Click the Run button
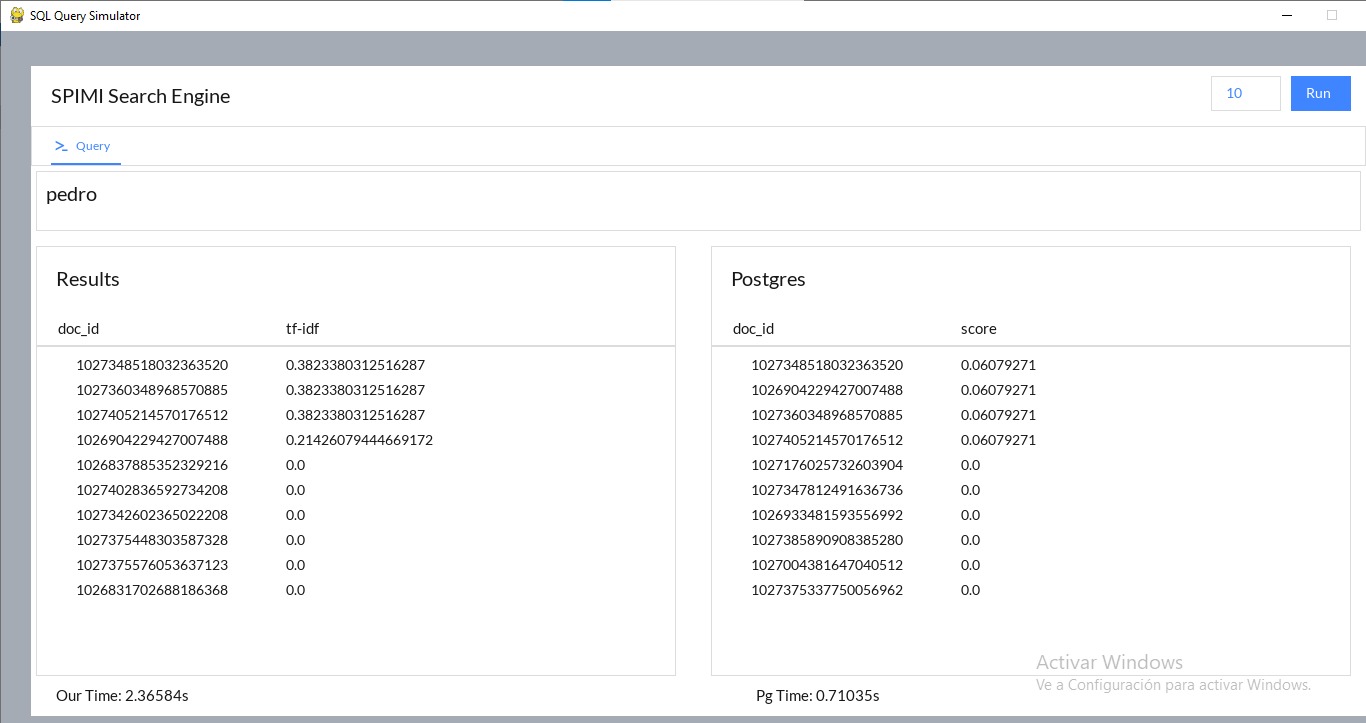 (x=1320, y=94)
